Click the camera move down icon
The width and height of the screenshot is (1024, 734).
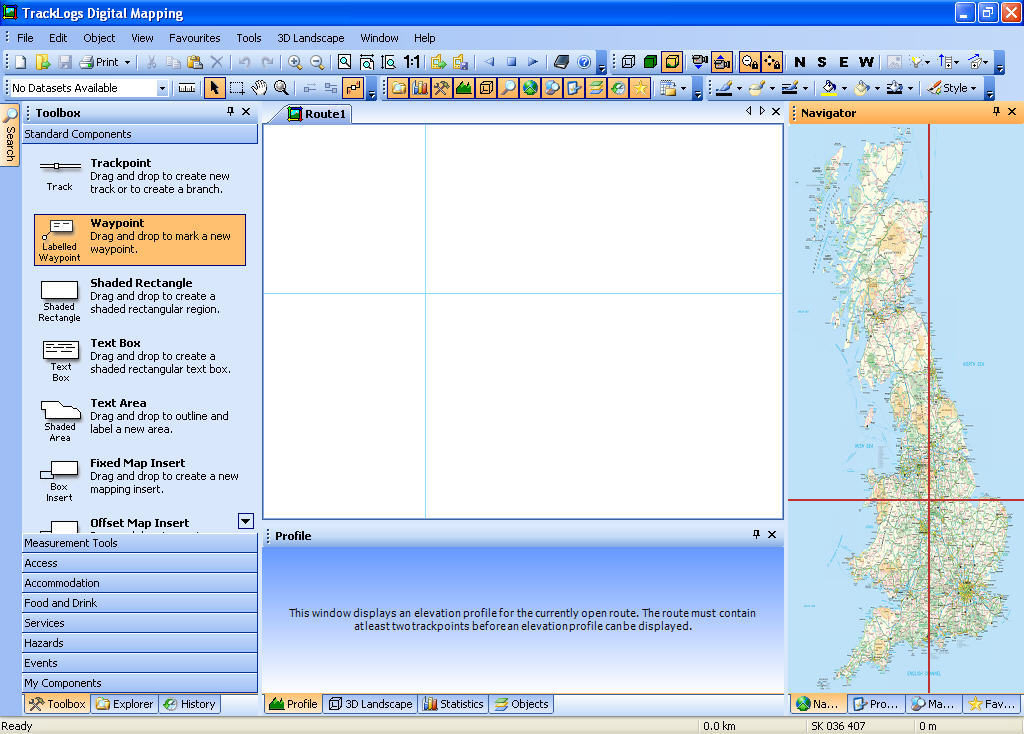699,62
